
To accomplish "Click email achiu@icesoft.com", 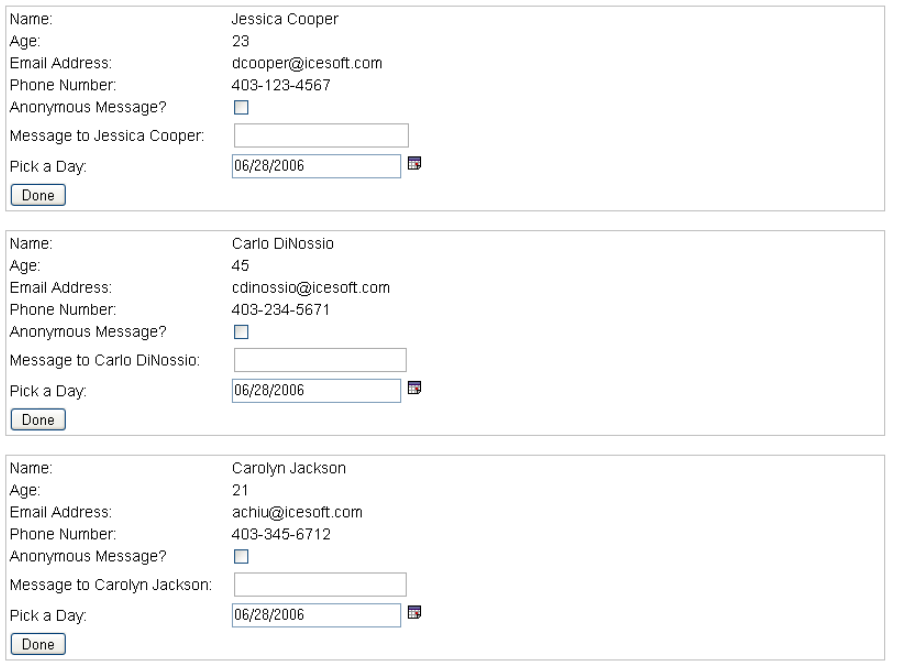I will tap(296, 512).
